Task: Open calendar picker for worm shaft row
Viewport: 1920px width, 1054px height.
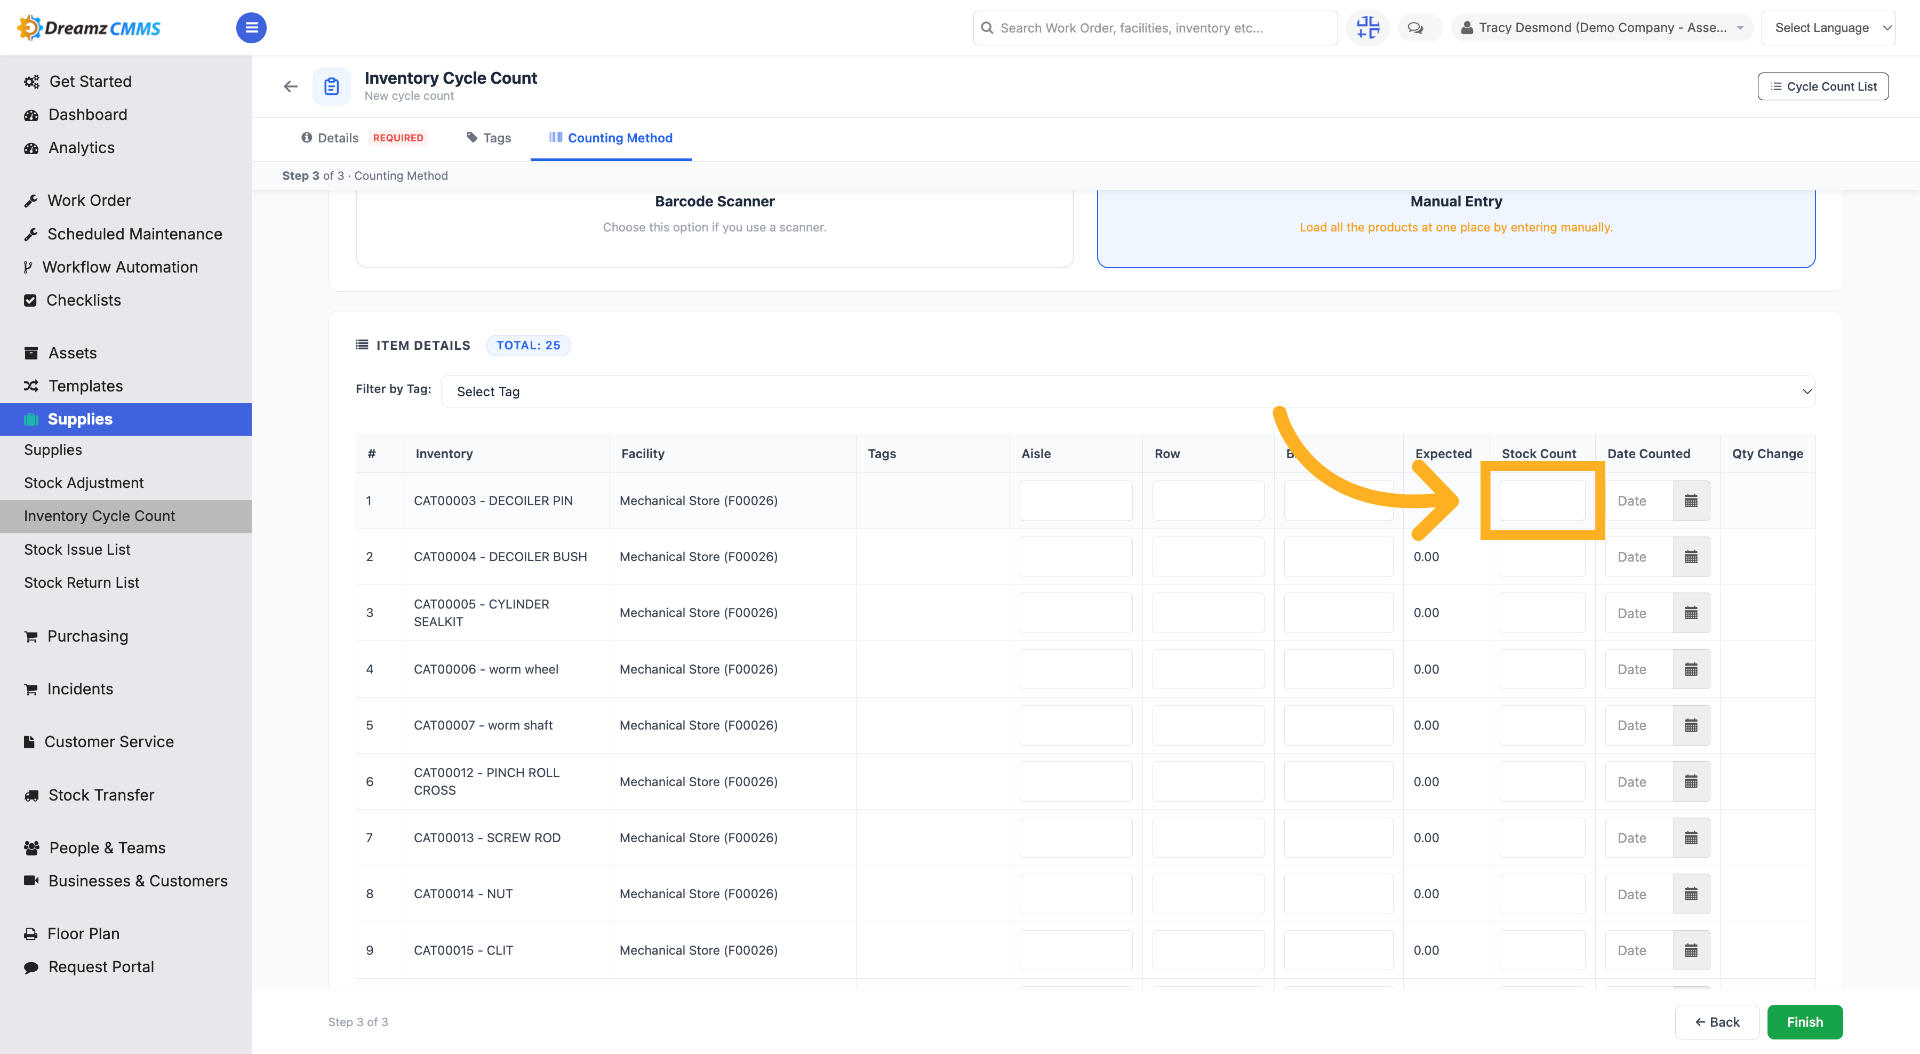Action: pos(1691,725)
